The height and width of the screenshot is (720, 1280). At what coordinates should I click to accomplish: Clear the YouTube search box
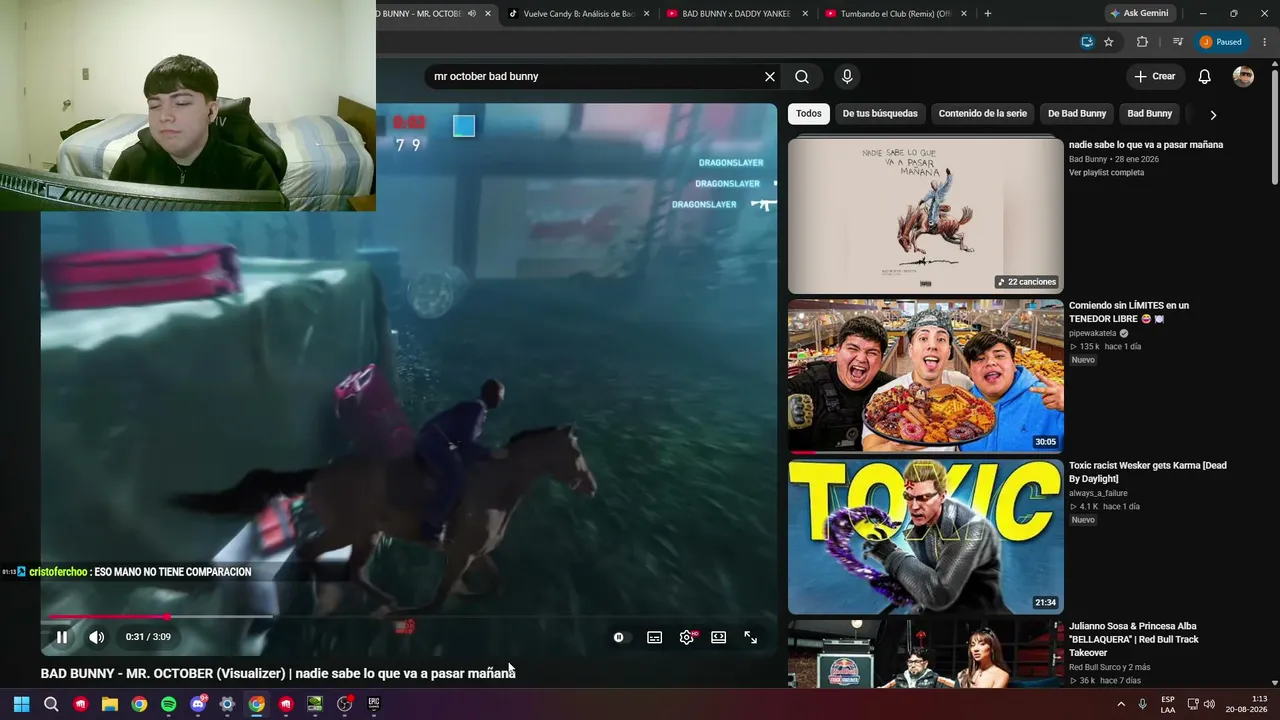click(770, 76)
